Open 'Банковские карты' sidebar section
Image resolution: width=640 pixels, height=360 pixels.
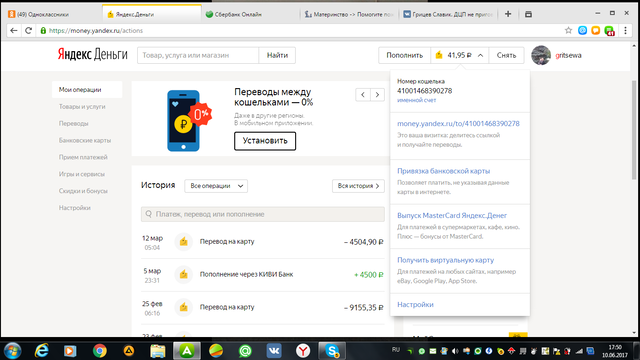point(85,140)
